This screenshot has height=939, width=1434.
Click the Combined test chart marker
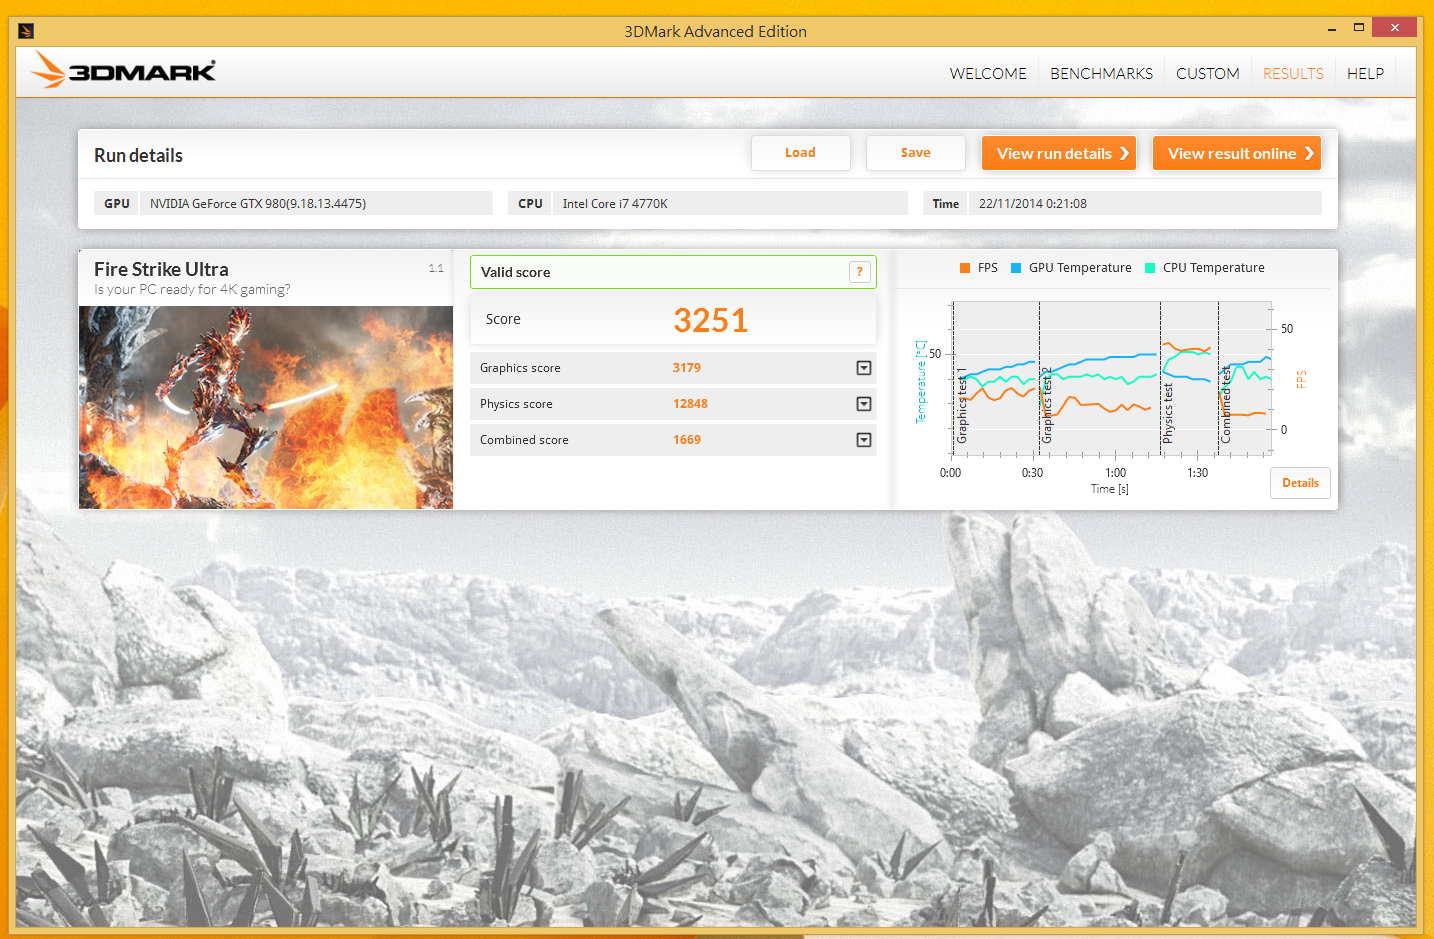pos(1226,405)
